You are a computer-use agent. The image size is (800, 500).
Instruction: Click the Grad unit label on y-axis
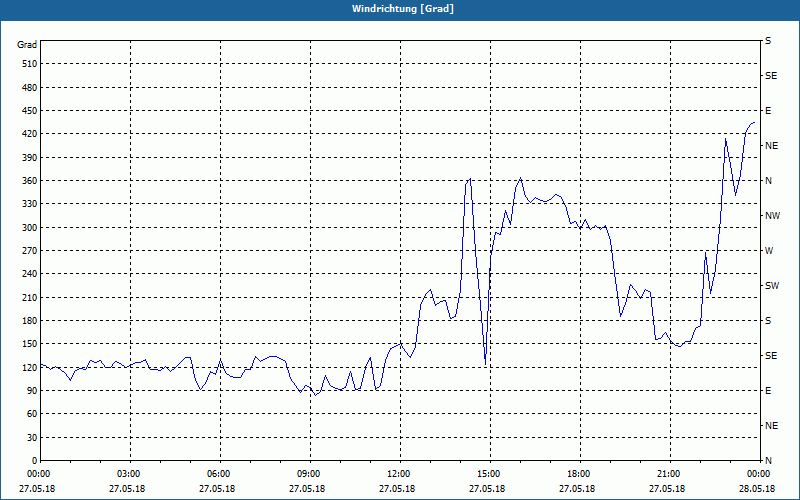27,45
